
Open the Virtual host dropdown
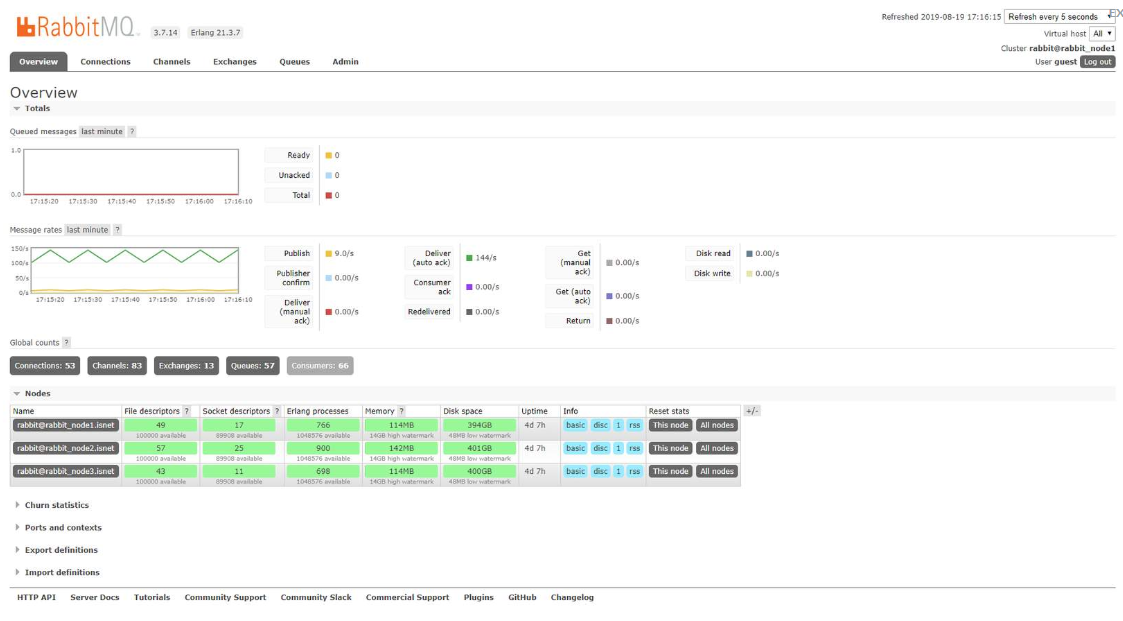pyautogui.click(x=1103, y=33)
